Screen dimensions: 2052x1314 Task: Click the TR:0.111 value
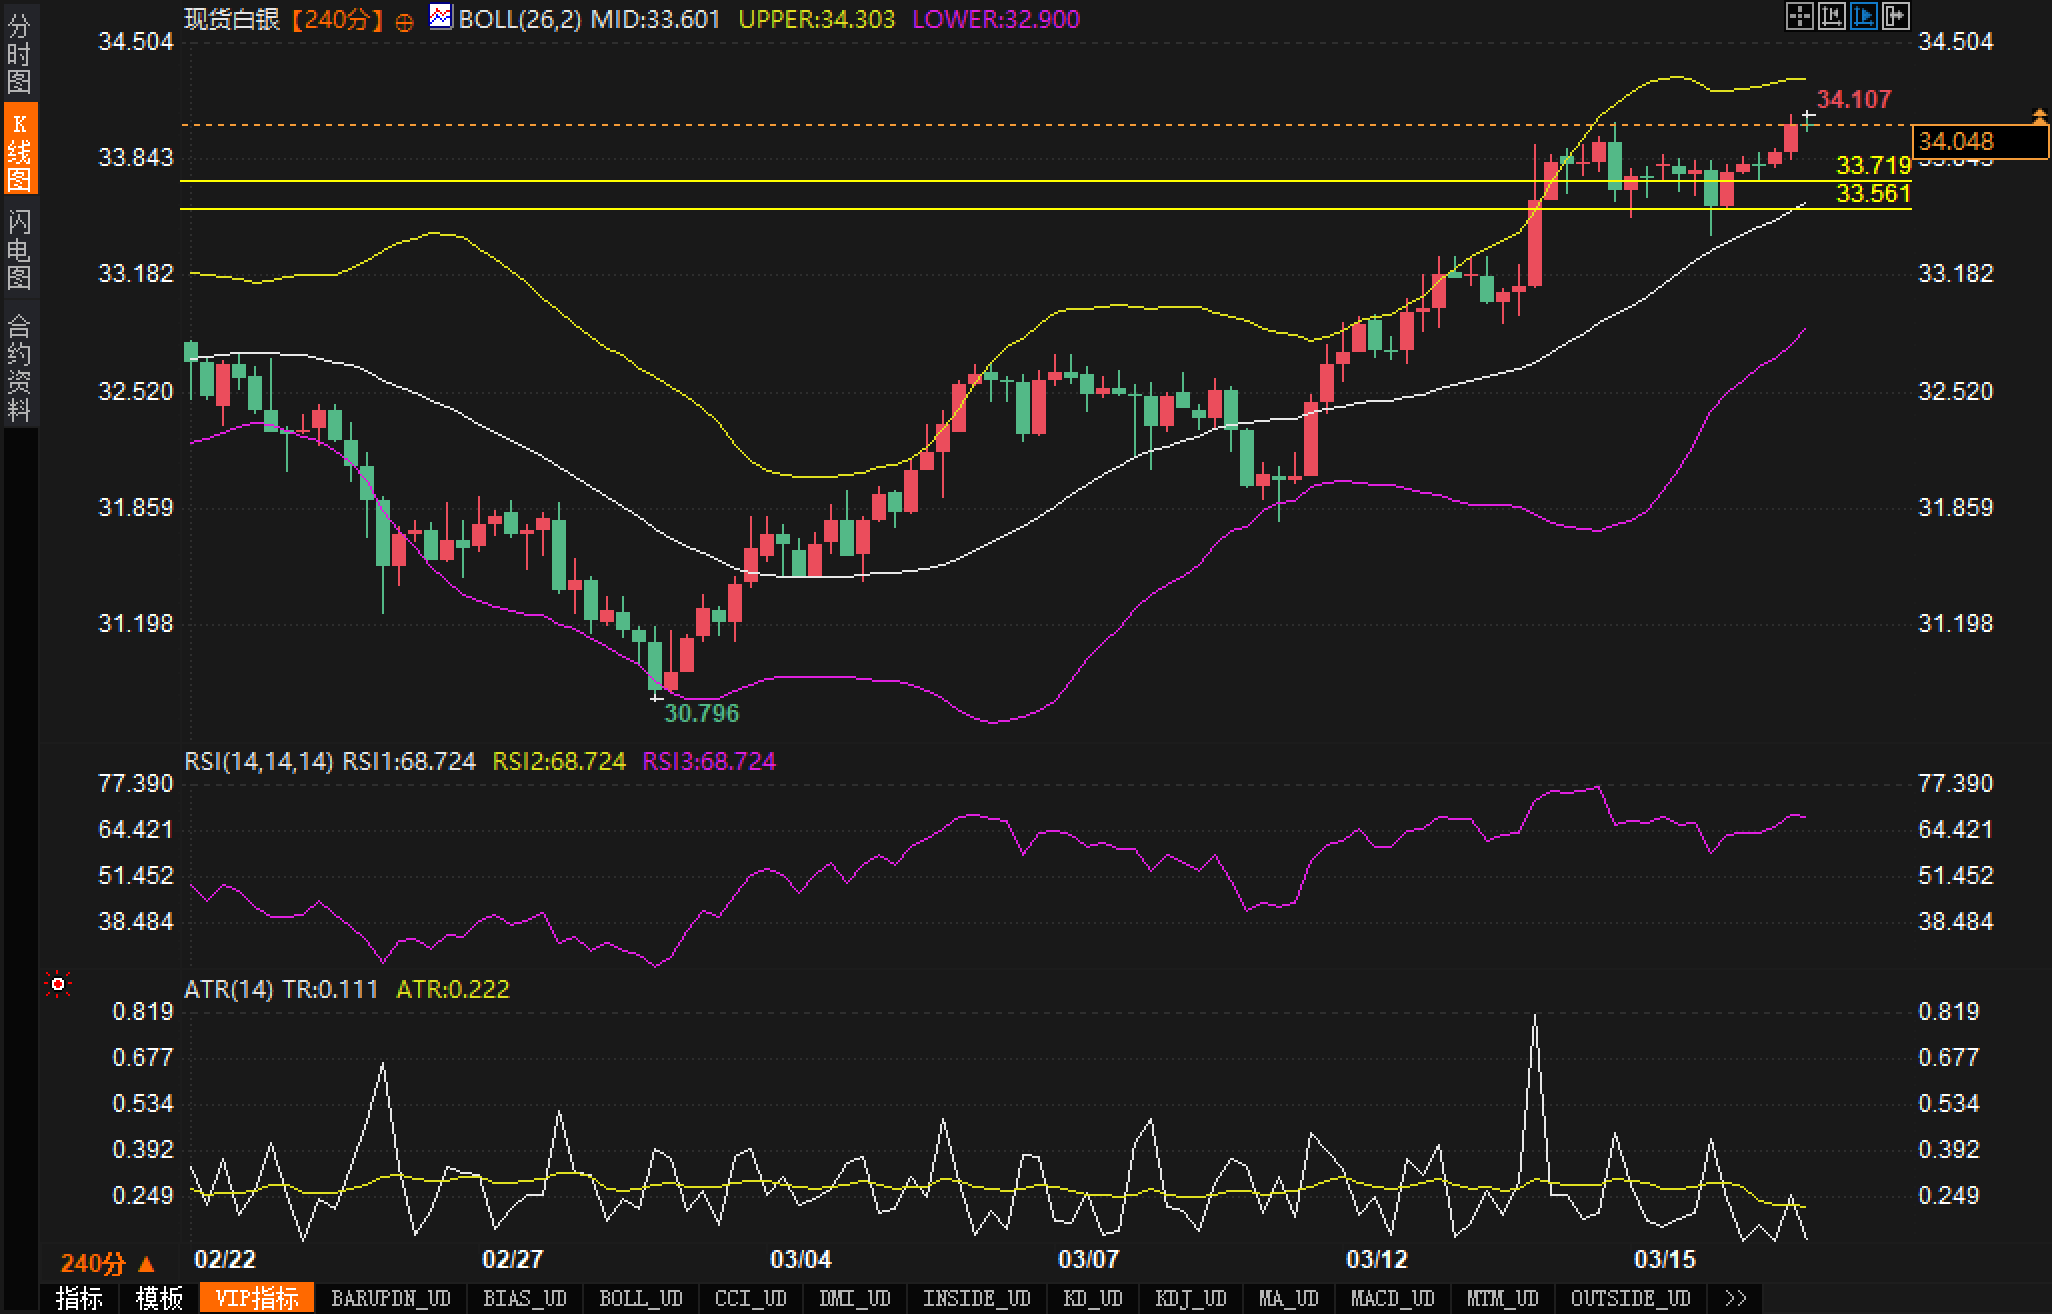(x=331, y=989)
